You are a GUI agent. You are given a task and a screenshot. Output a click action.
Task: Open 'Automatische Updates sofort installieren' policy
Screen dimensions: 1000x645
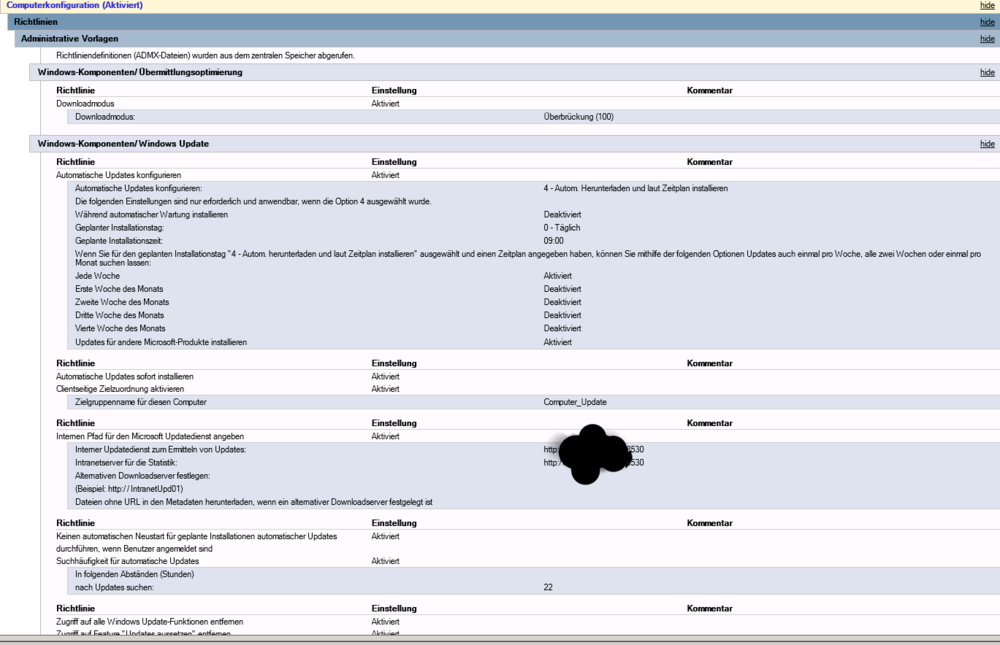(124, 376)
